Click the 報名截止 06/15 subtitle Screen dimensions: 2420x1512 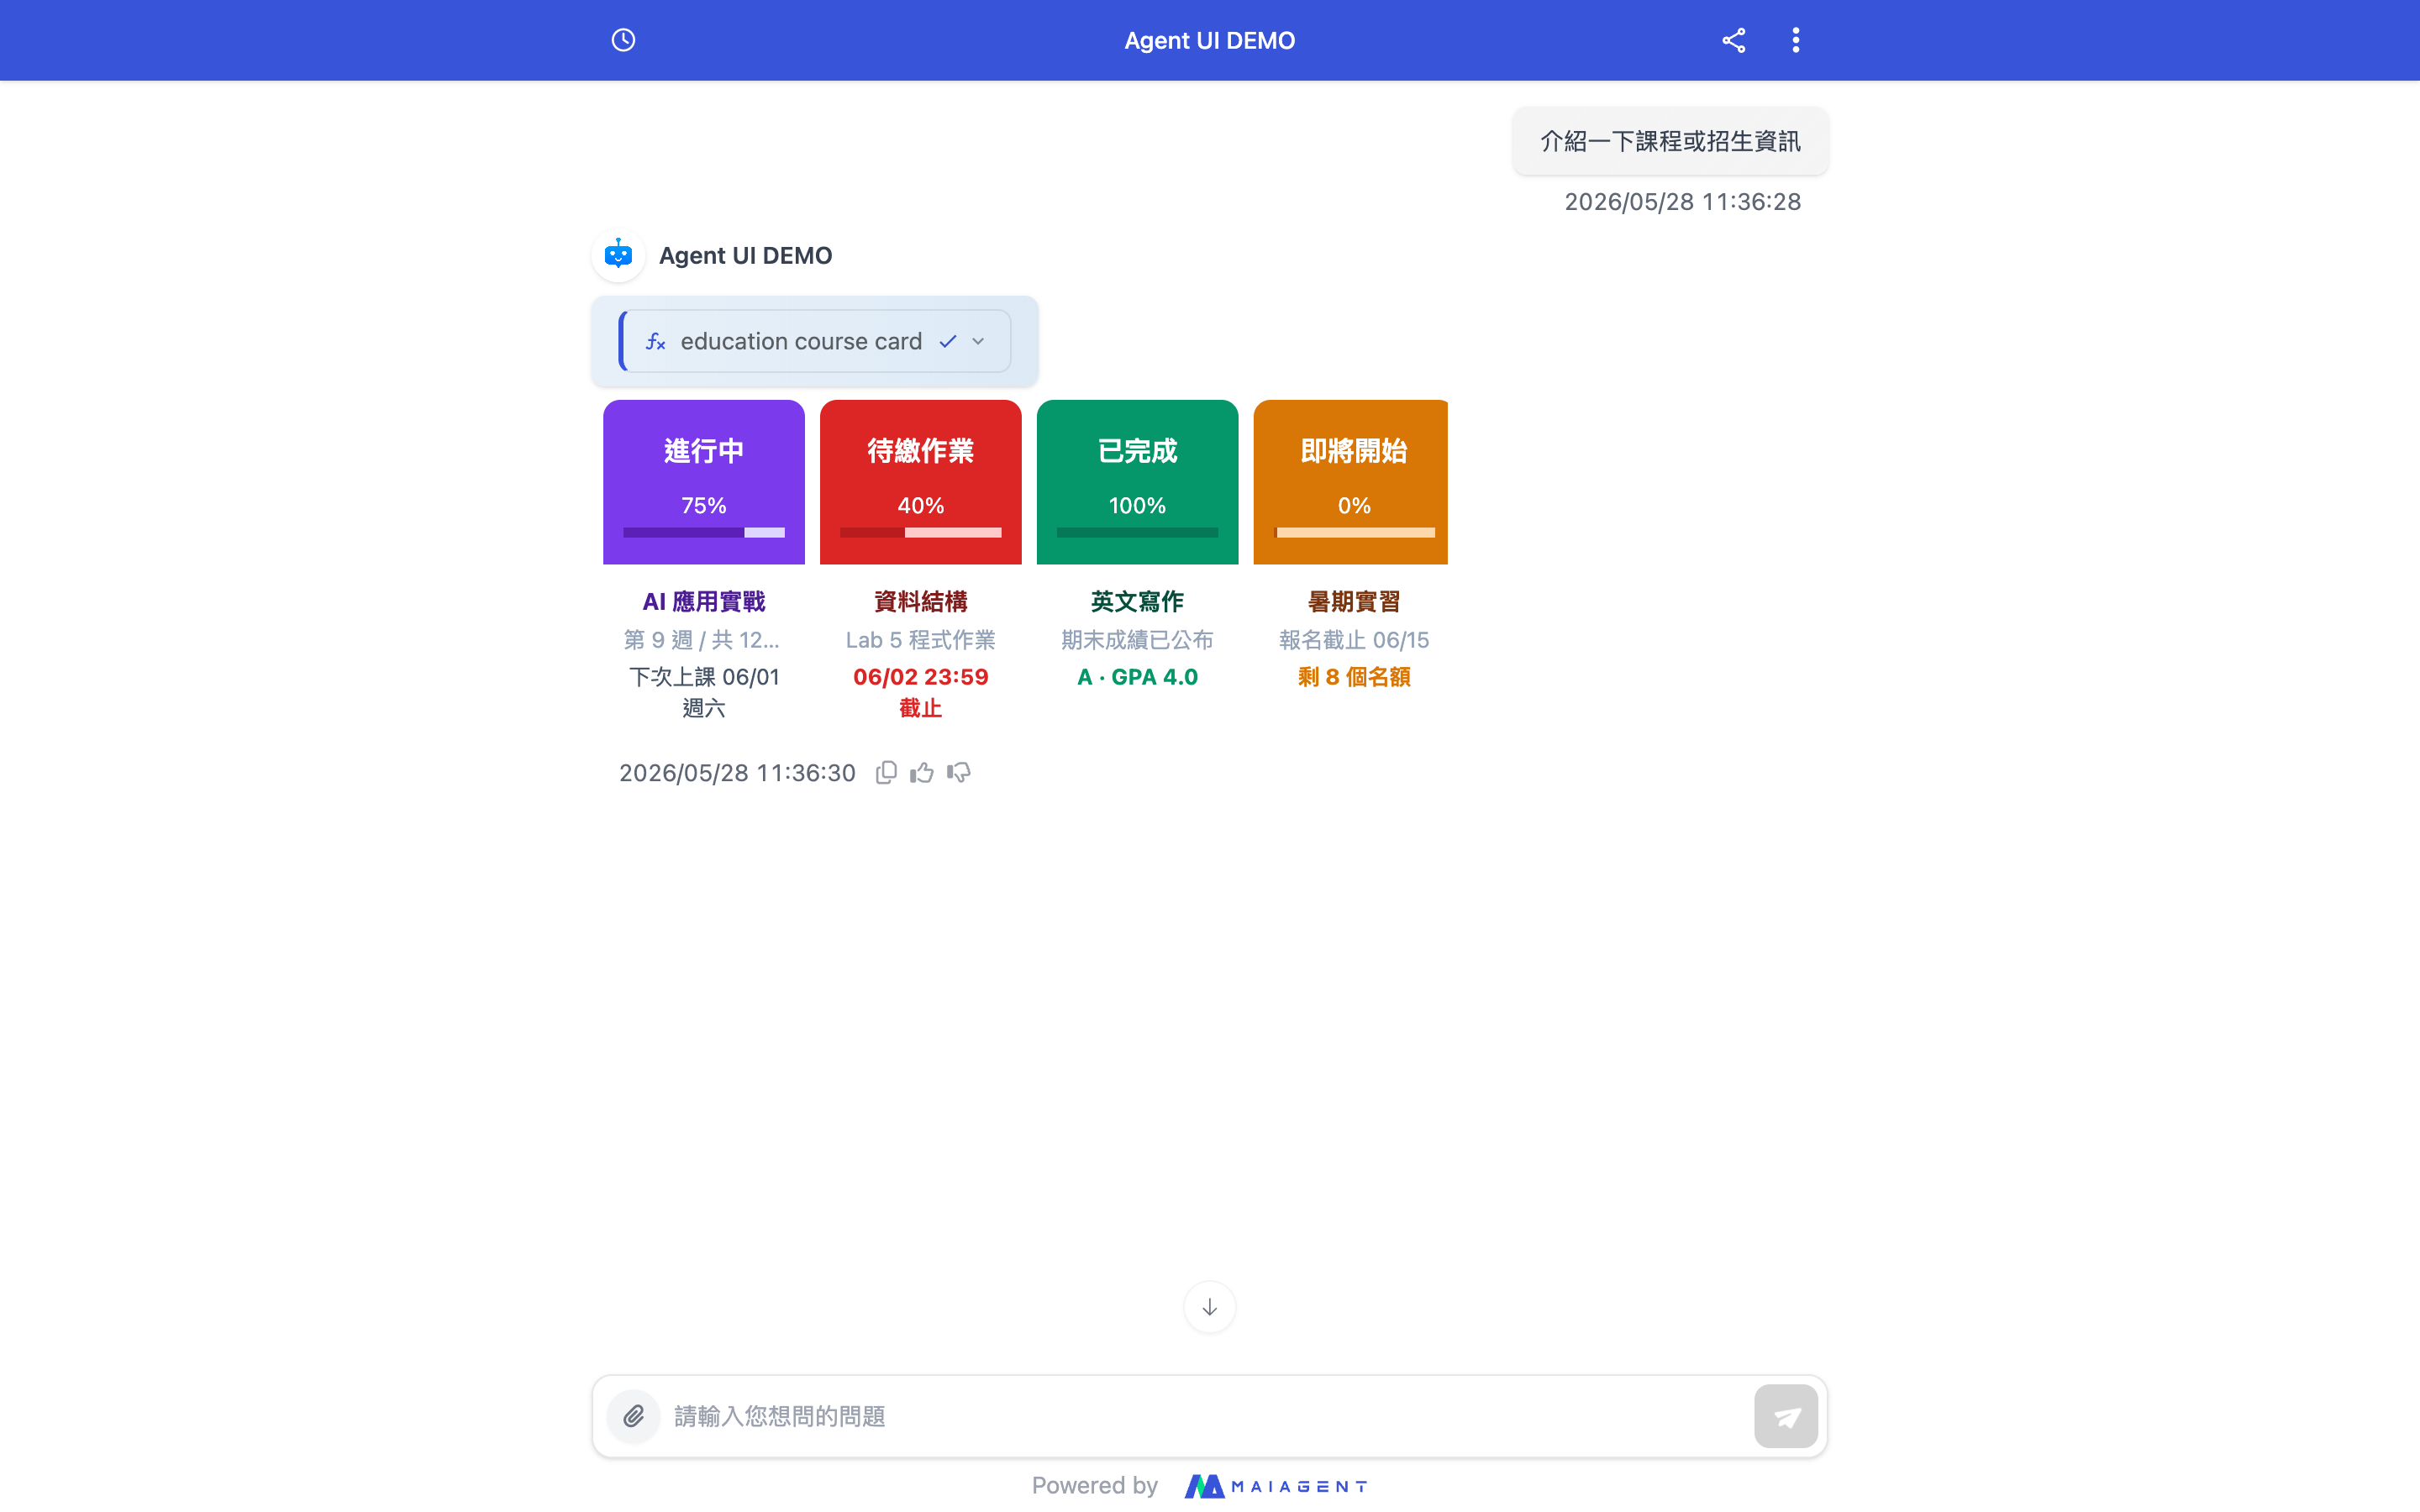1355,640
